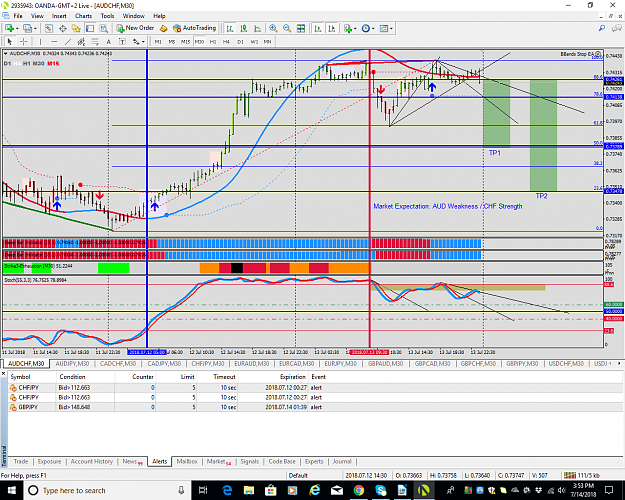Expand the Arrows objects dropdown
Screen dimensions: 625x500
(x=143, y=41)
